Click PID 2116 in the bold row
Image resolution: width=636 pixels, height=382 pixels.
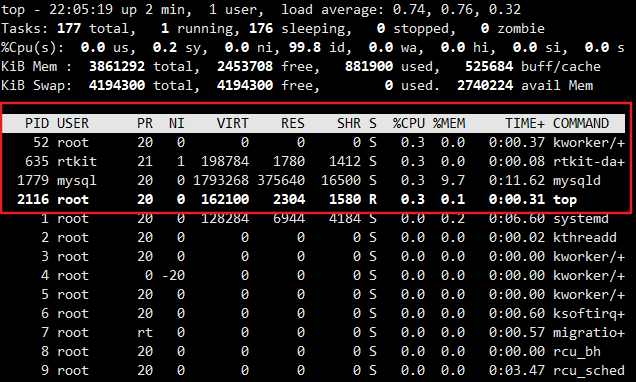[33, 200]
